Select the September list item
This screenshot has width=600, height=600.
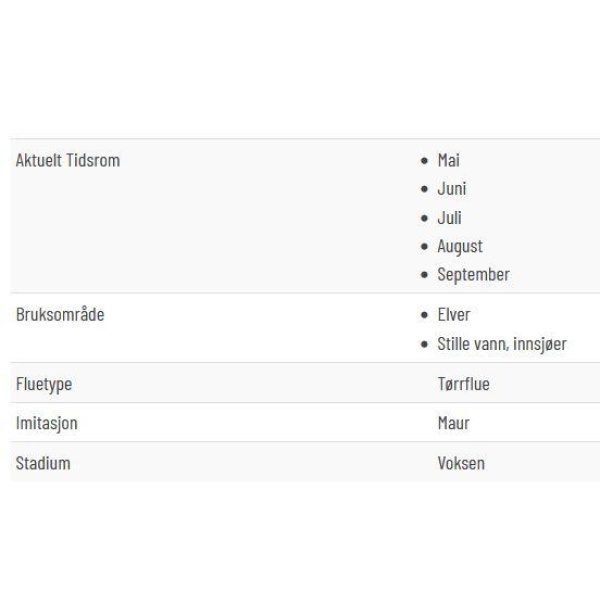click(x=474, y=275)
